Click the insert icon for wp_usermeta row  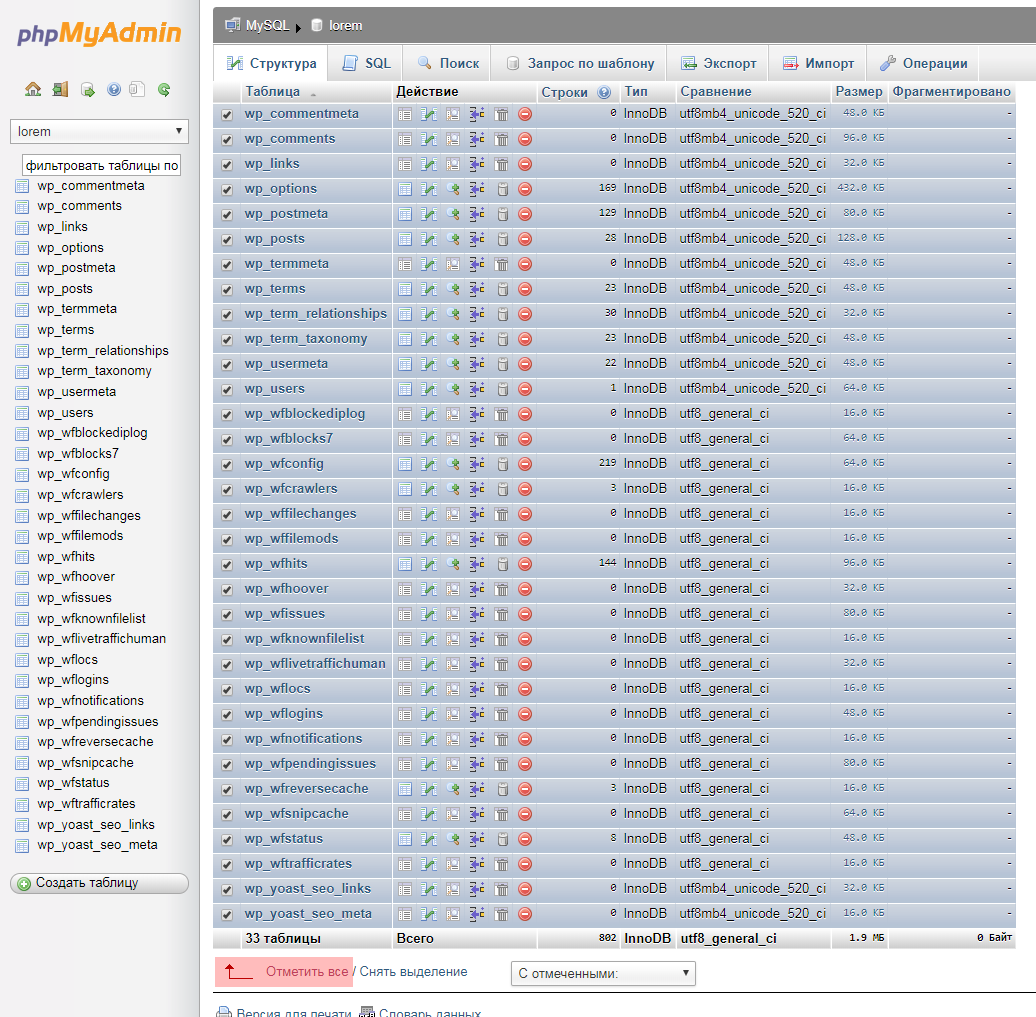[x=477, y=364]
